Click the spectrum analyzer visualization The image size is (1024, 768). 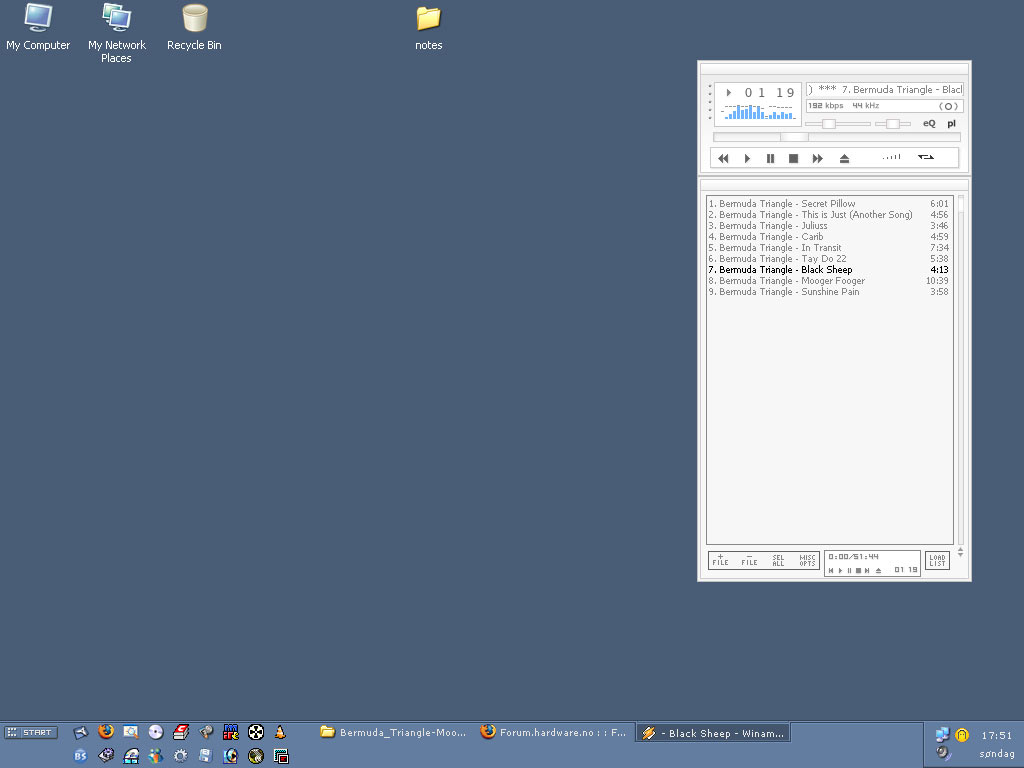(x=758, y=112)
